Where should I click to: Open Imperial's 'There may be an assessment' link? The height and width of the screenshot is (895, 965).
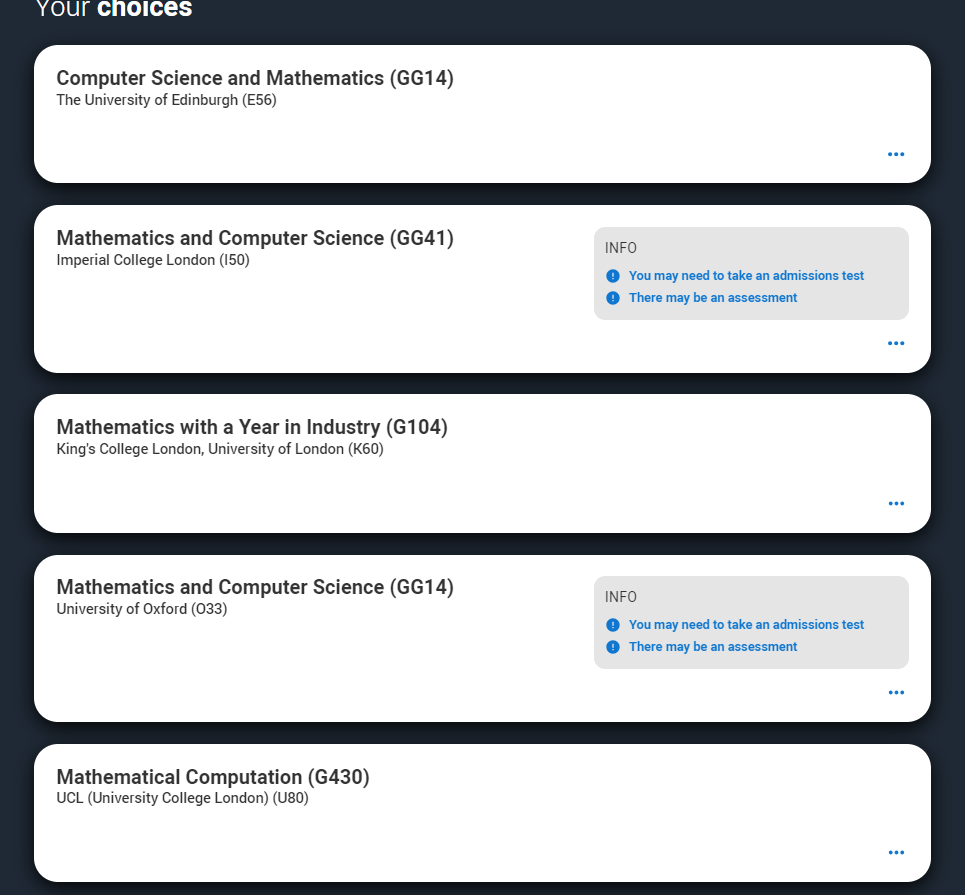pos(713,298)
